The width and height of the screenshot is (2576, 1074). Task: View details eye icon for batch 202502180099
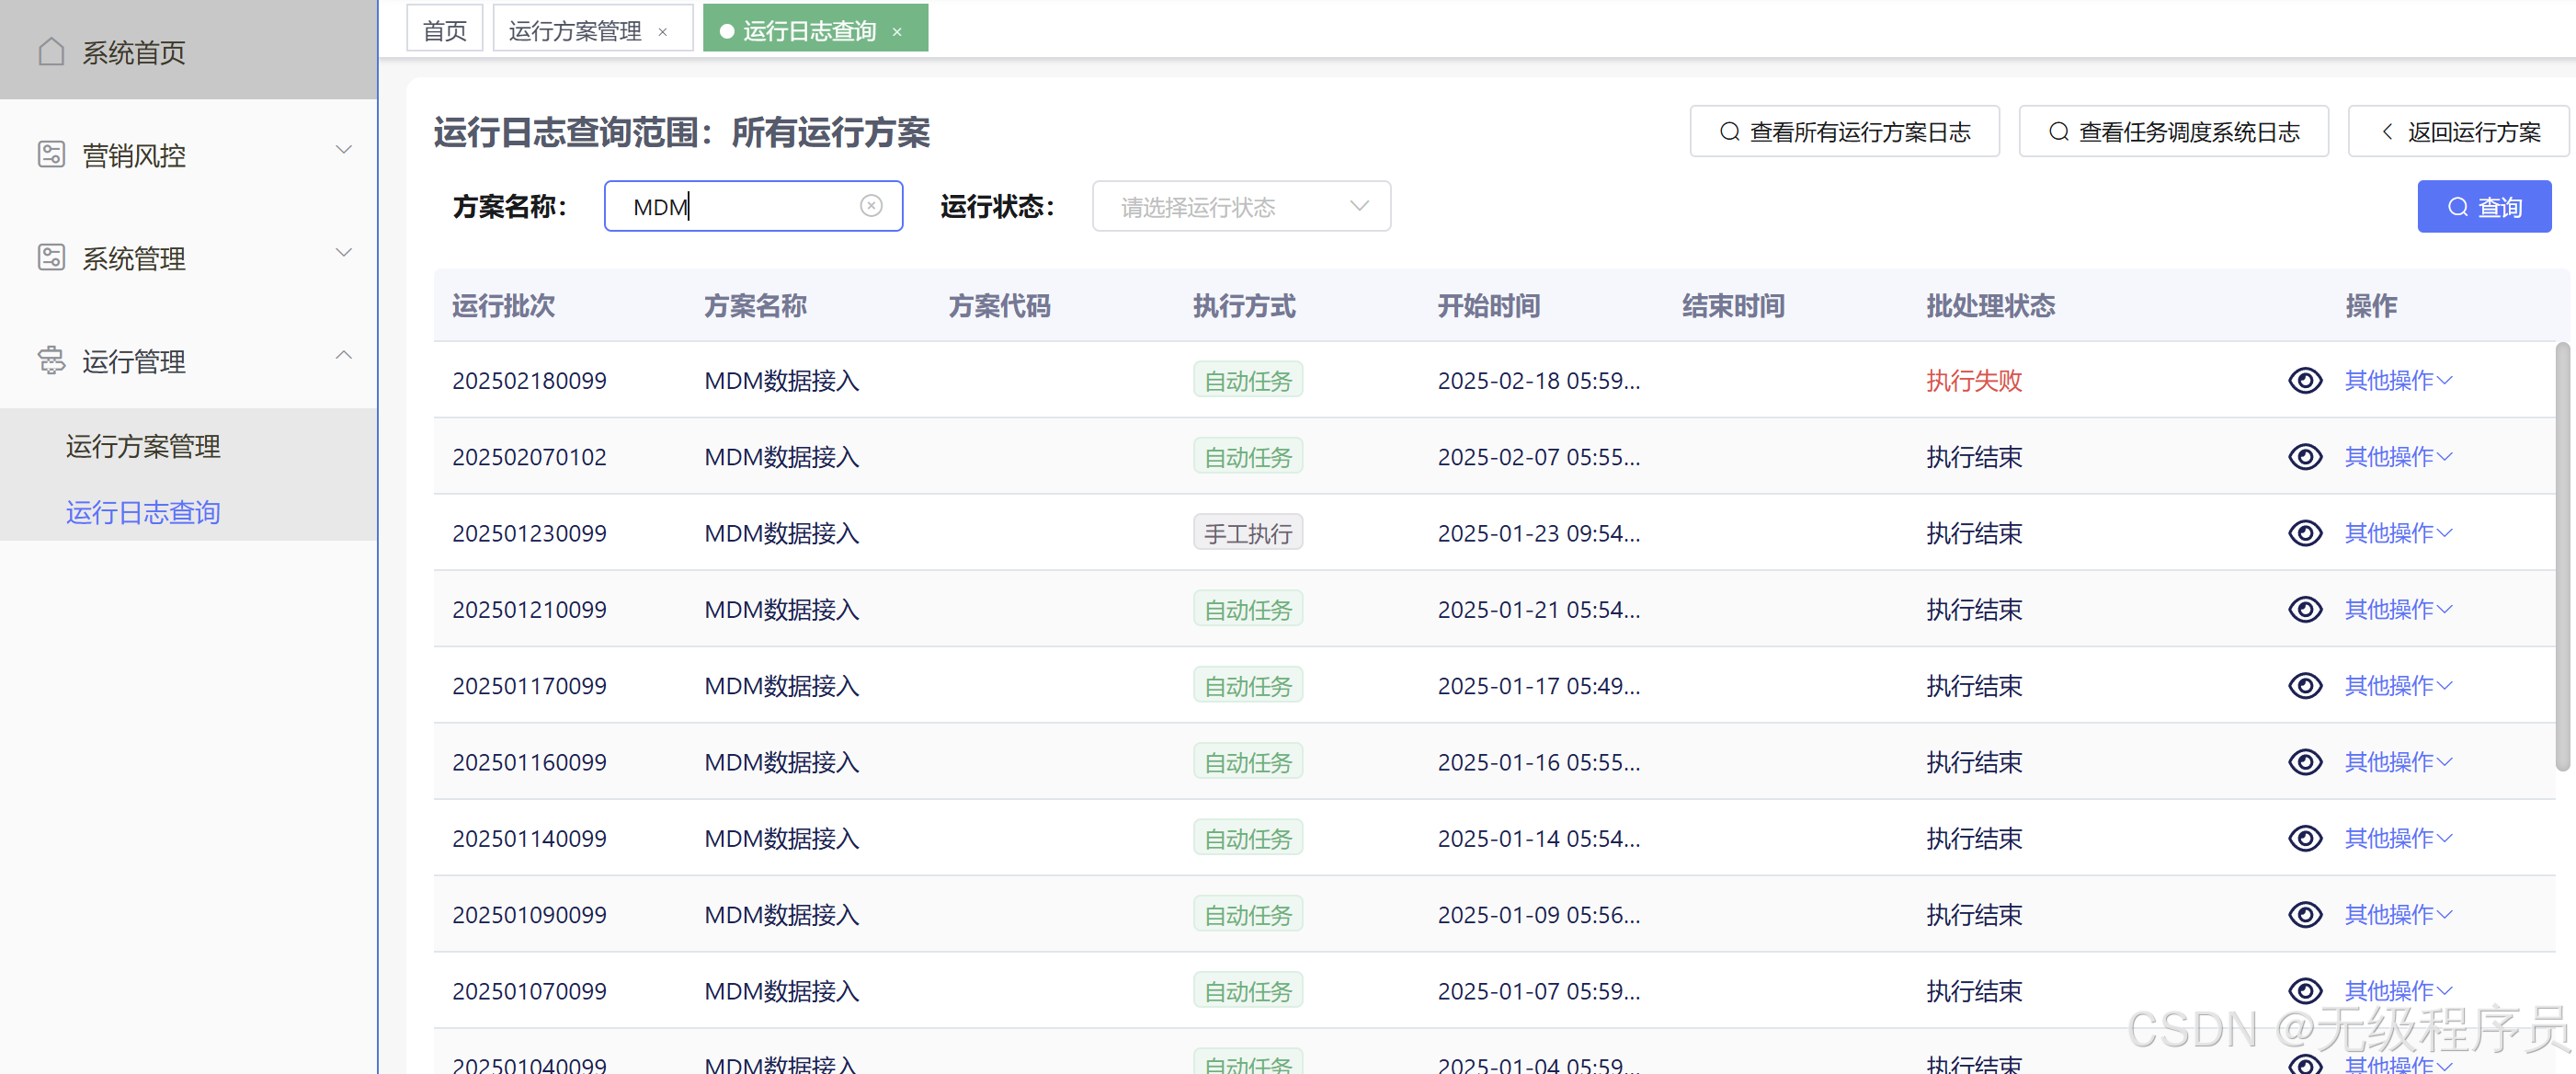[2305, 380]
